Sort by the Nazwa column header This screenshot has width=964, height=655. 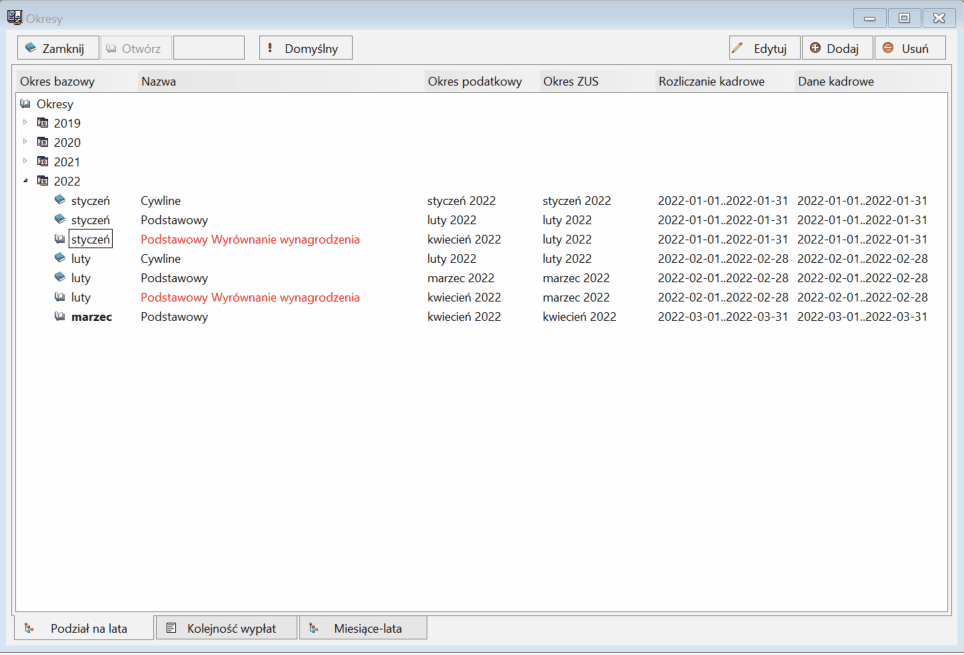tap(281, 81)
